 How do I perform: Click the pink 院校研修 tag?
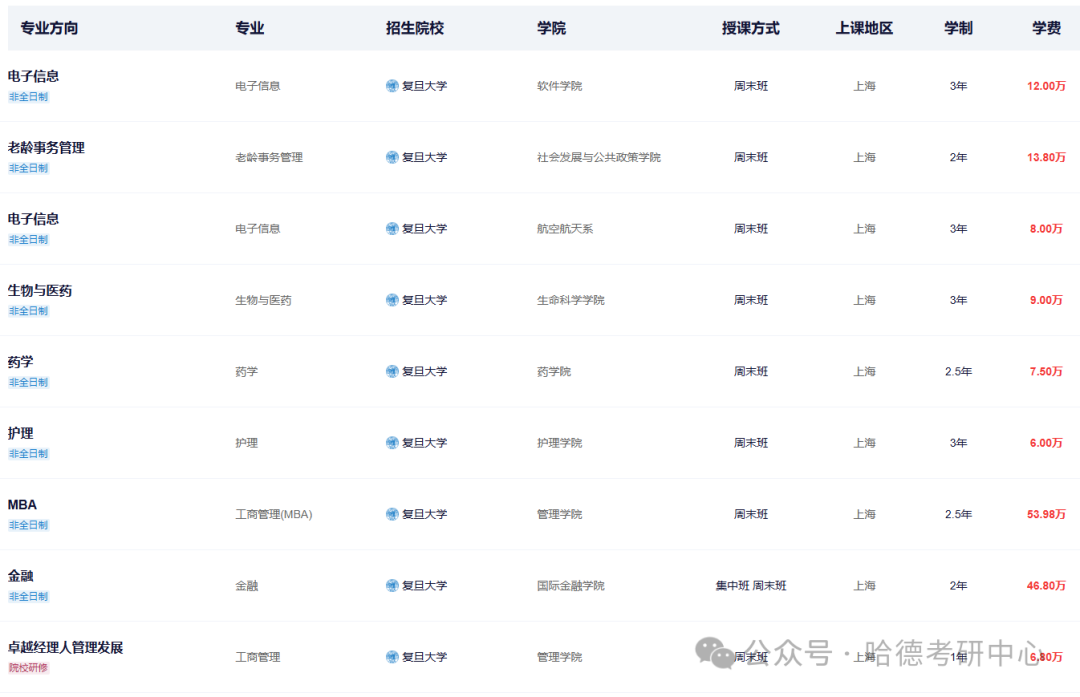coord(28,668)
